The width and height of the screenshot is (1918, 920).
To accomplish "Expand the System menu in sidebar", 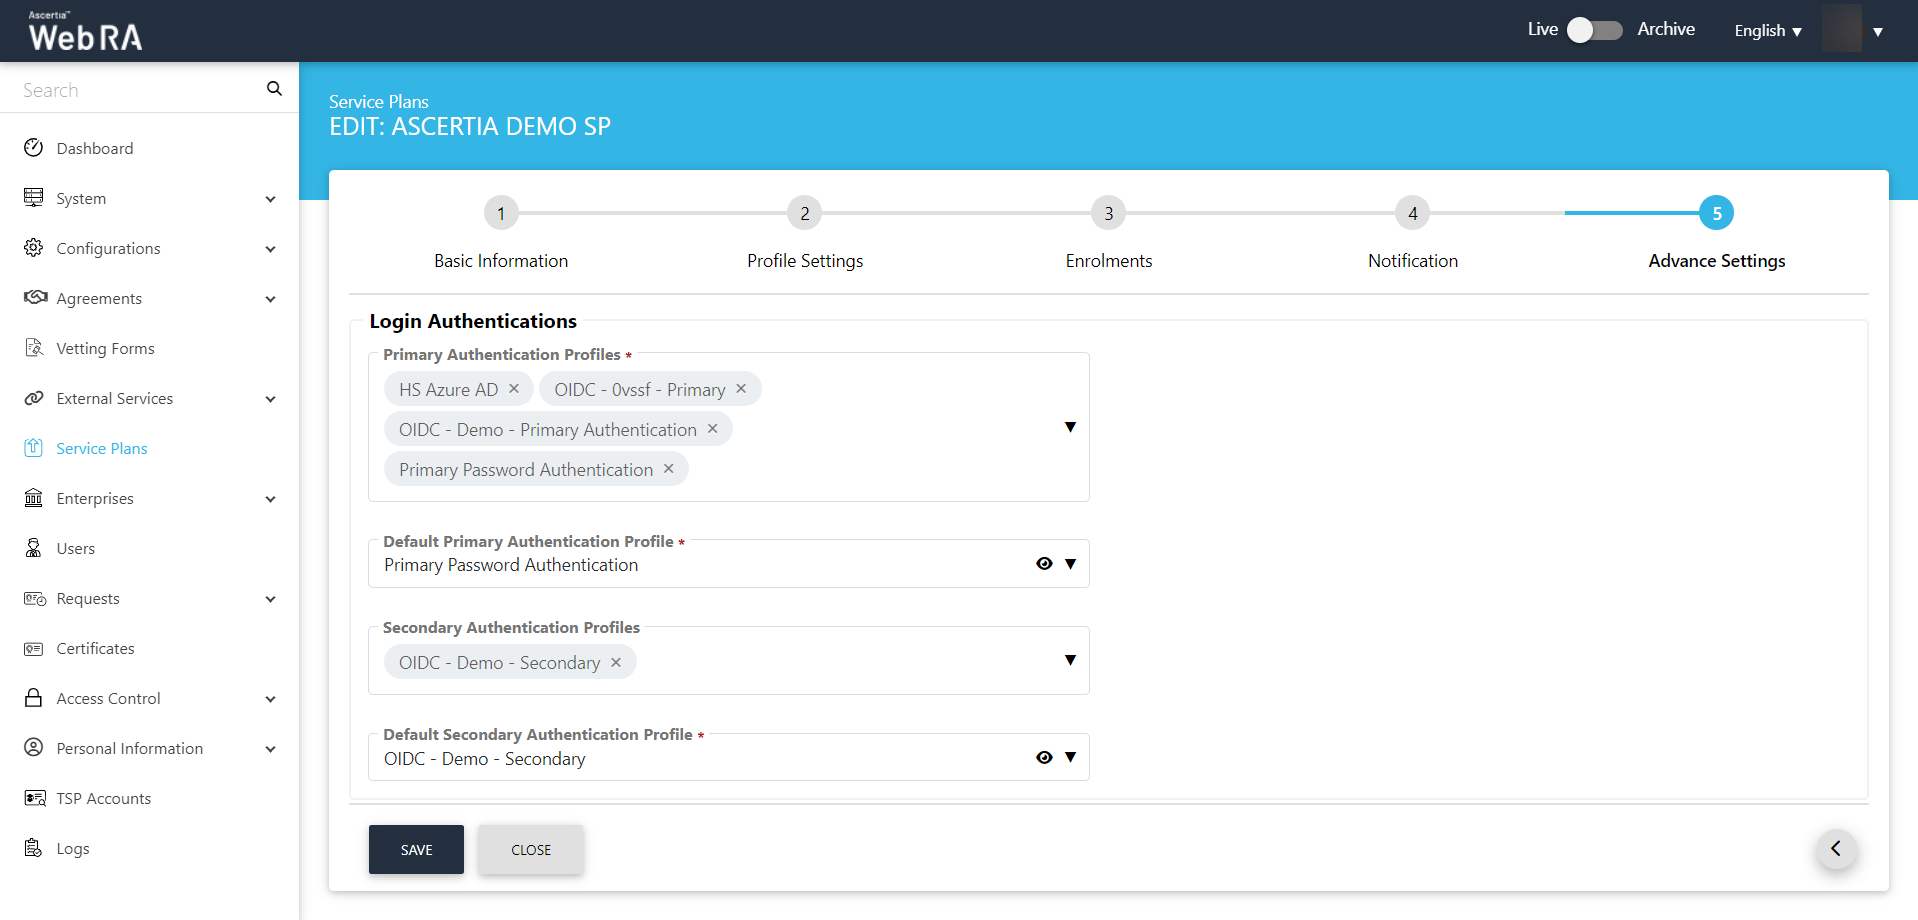I will pos(270,199).
